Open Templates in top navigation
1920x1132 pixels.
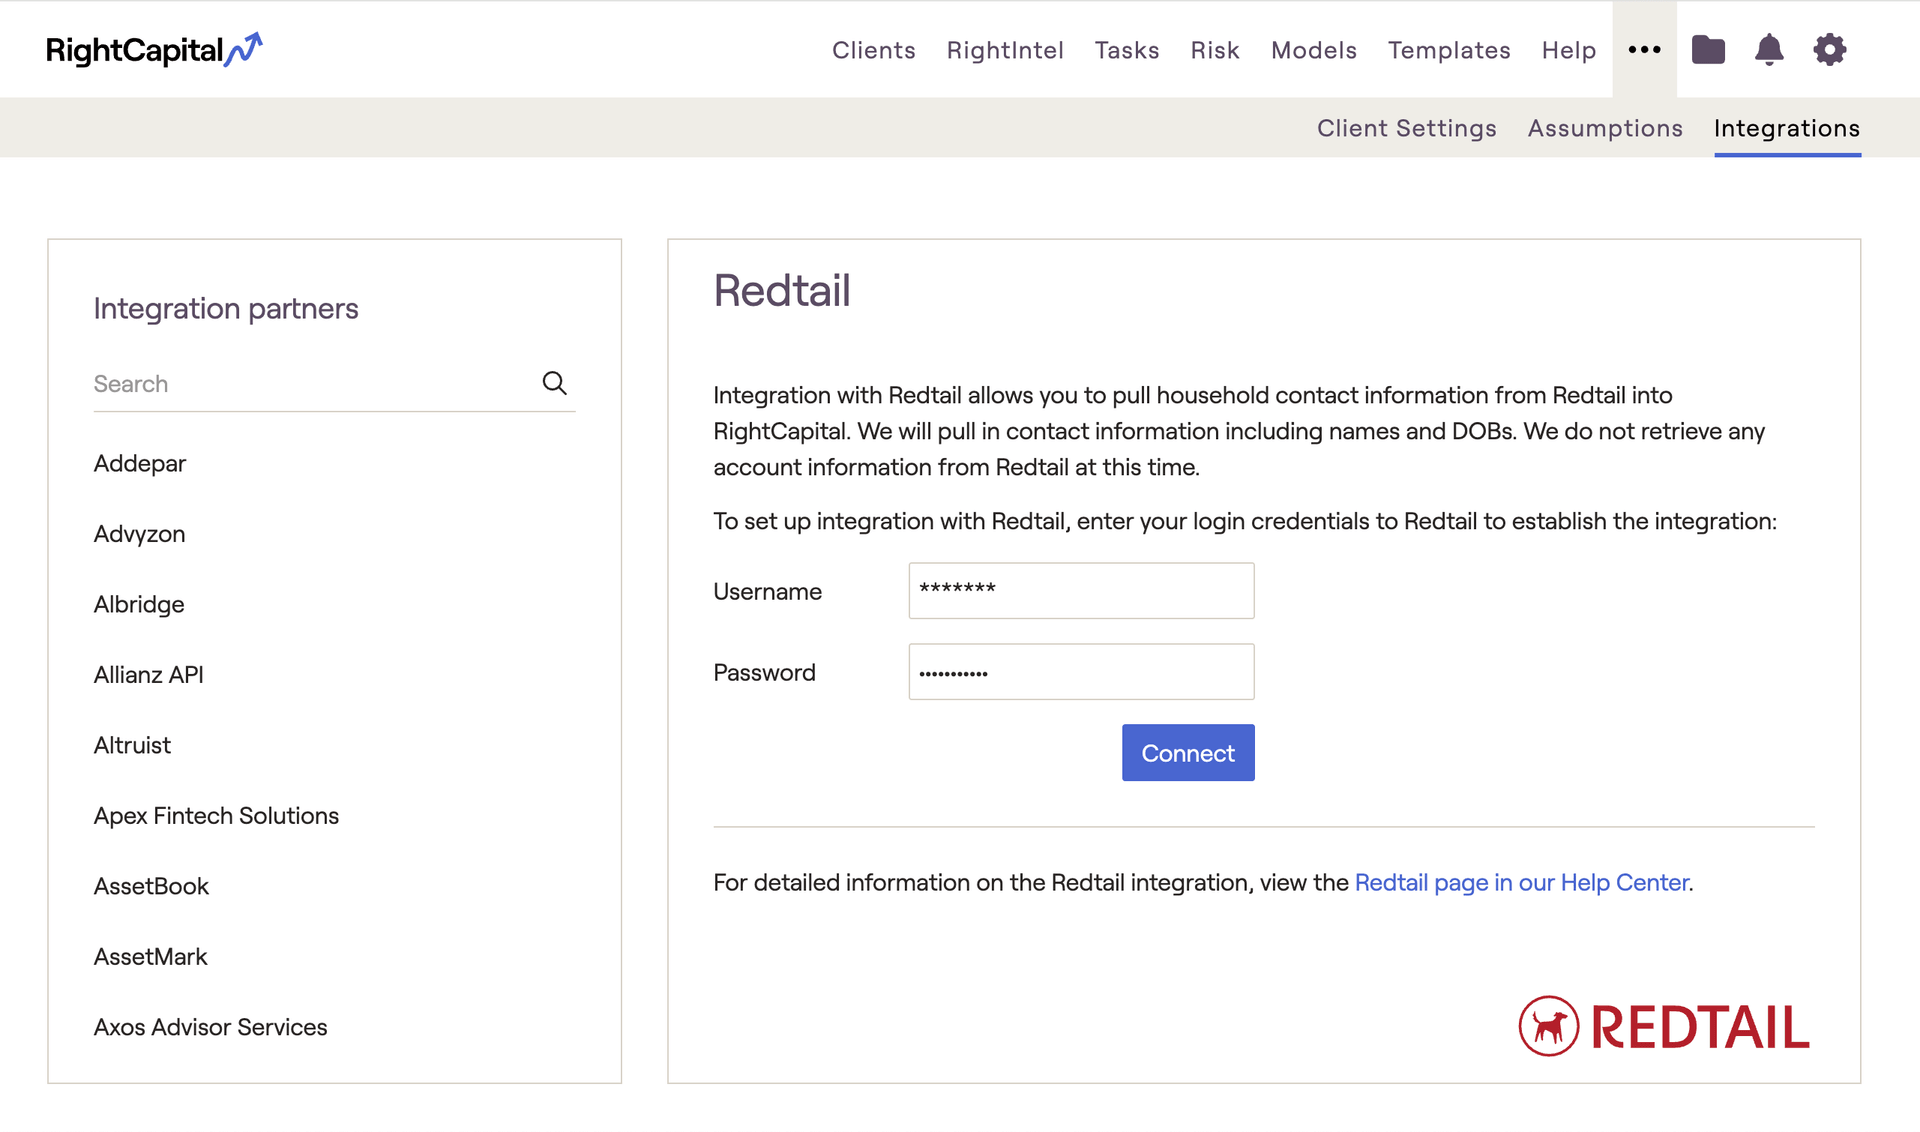(x=1449, y=50)
